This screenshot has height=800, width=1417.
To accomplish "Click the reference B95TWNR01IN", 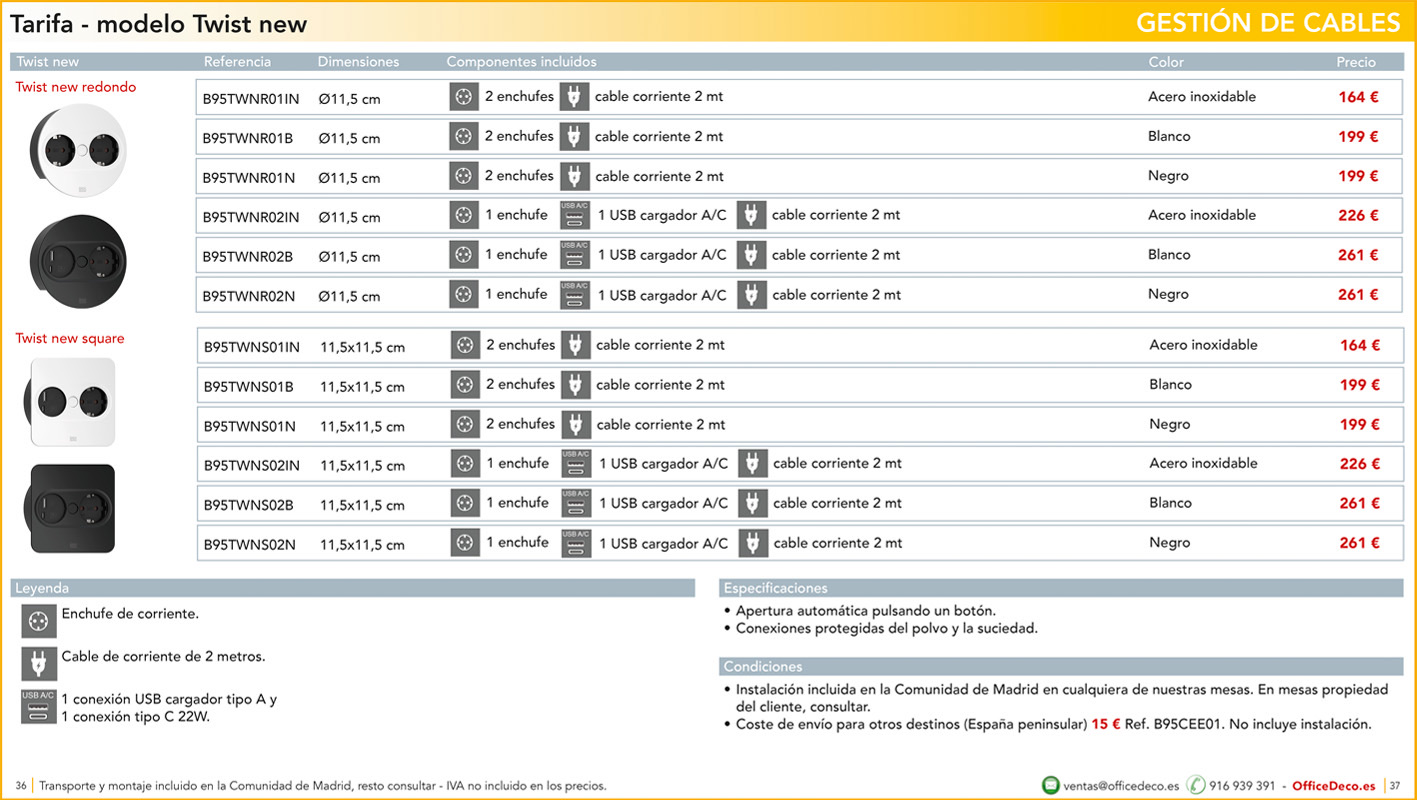I will click(251, 99).
